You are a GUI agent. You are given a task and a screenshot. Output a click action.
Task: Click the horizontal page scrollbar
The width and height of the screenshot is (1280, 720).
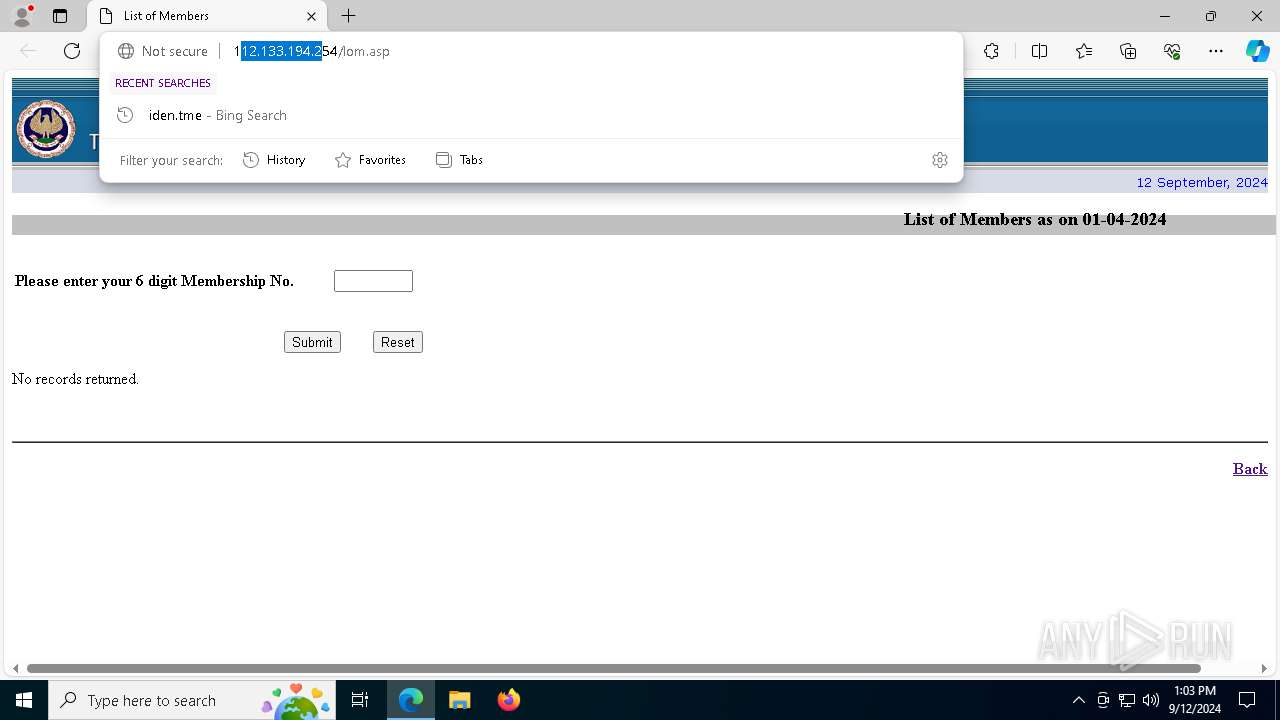[x=613, y=668]
